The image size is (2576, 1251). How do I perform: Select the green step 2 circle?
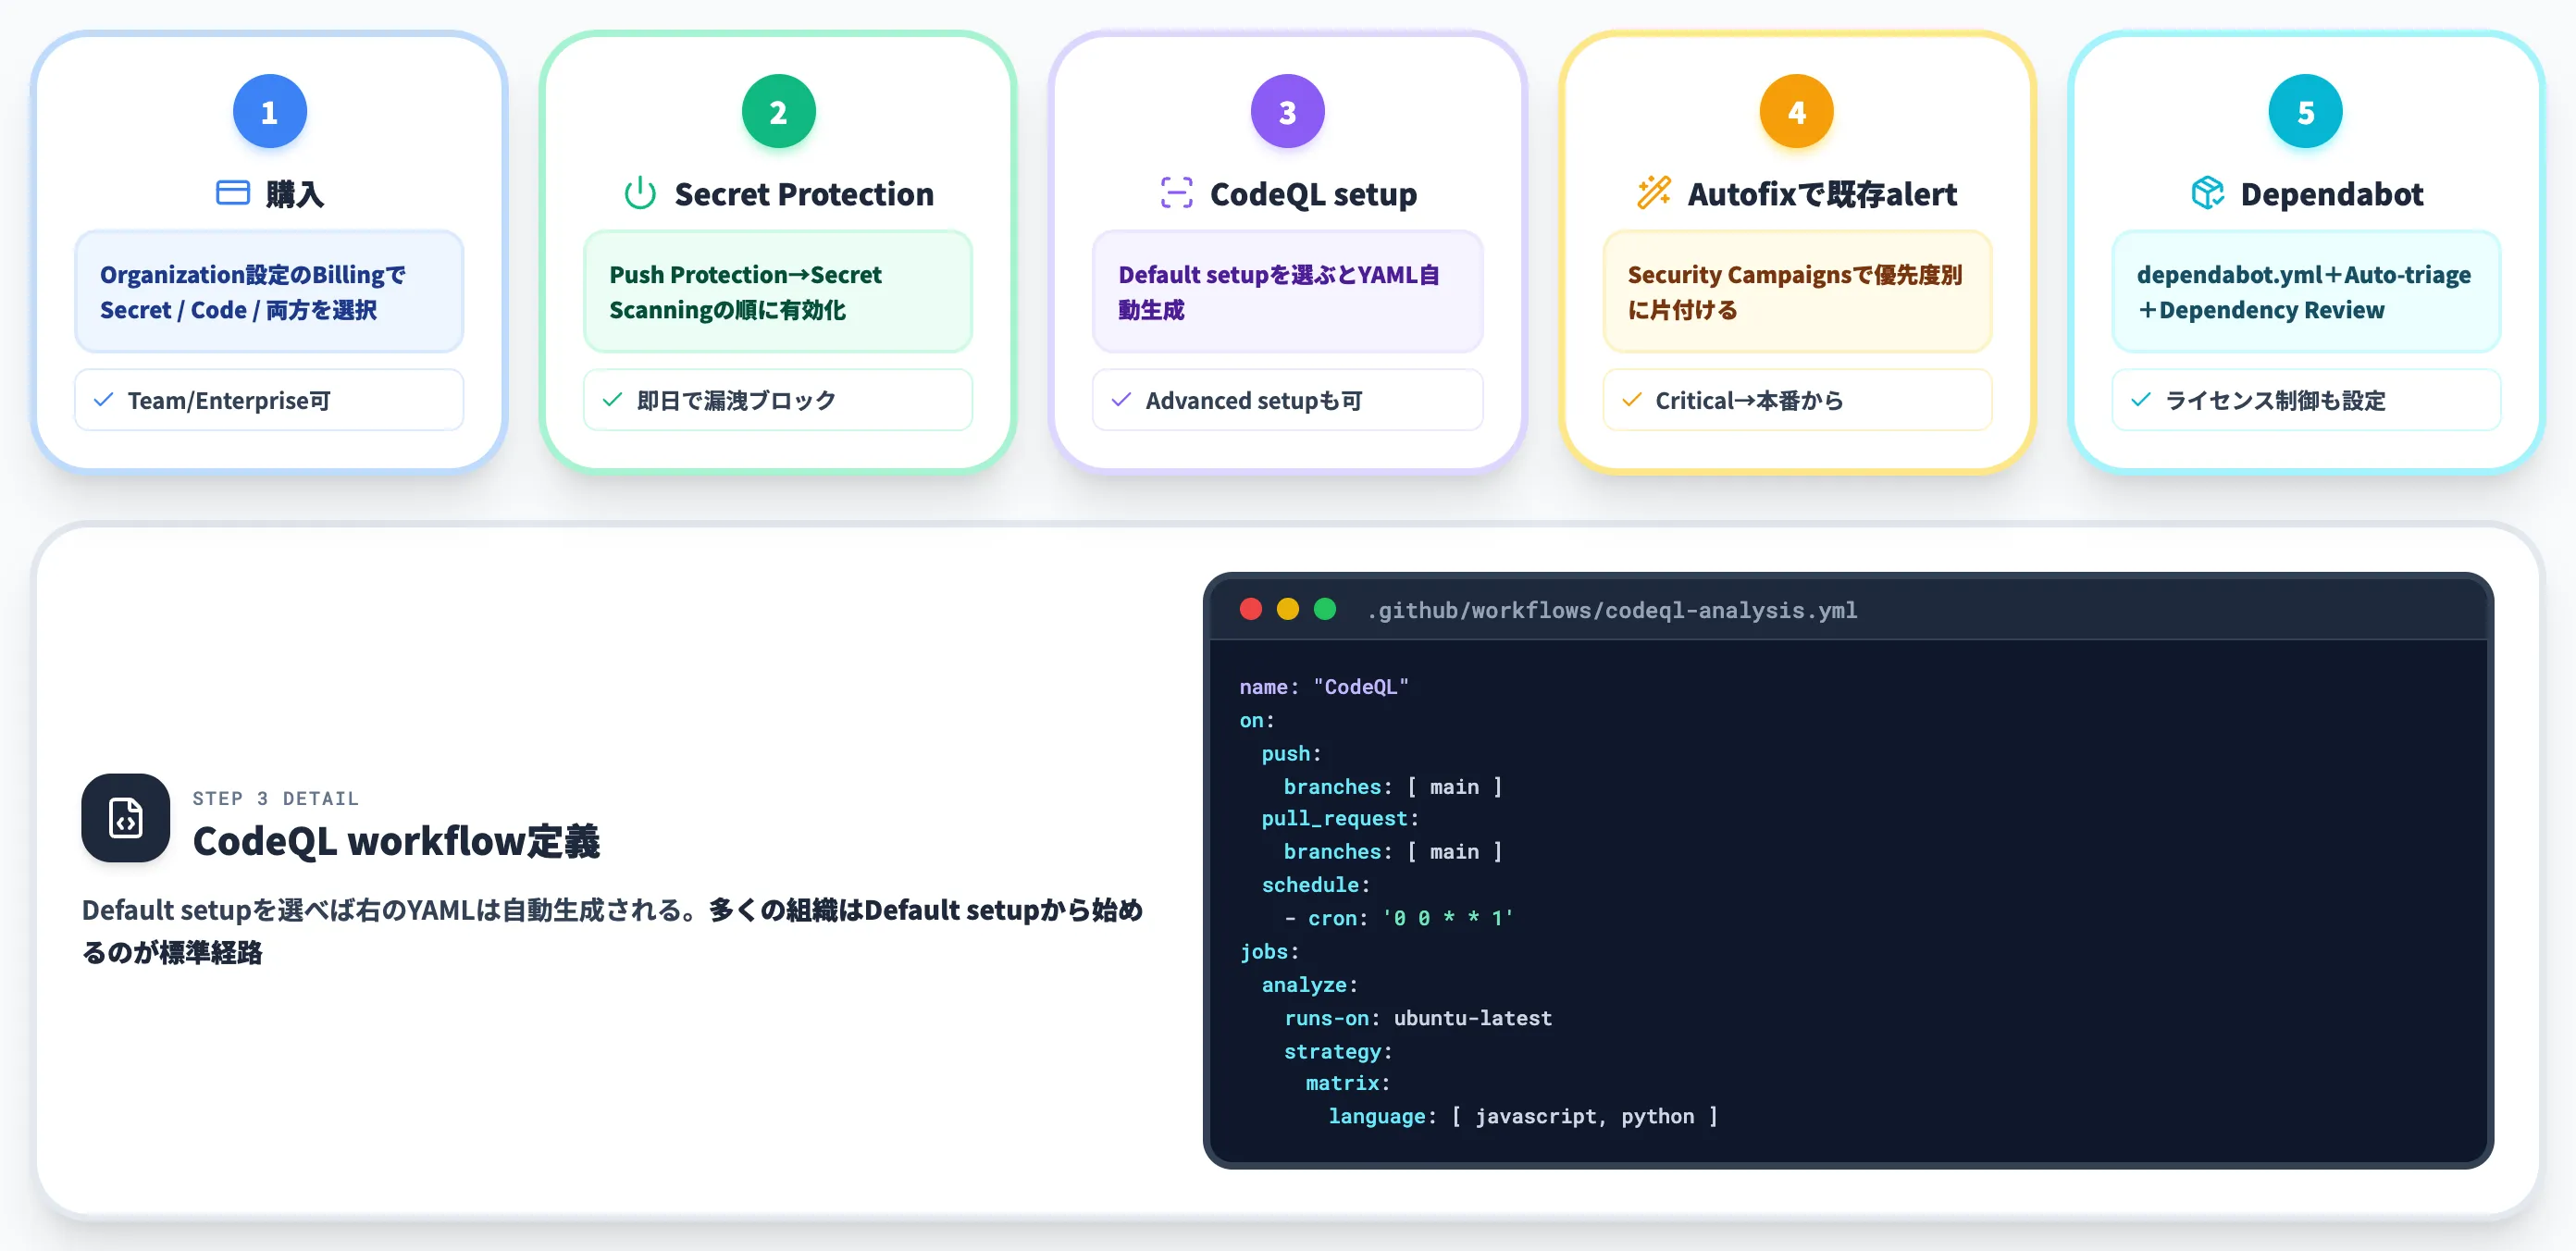click(778, 111)
